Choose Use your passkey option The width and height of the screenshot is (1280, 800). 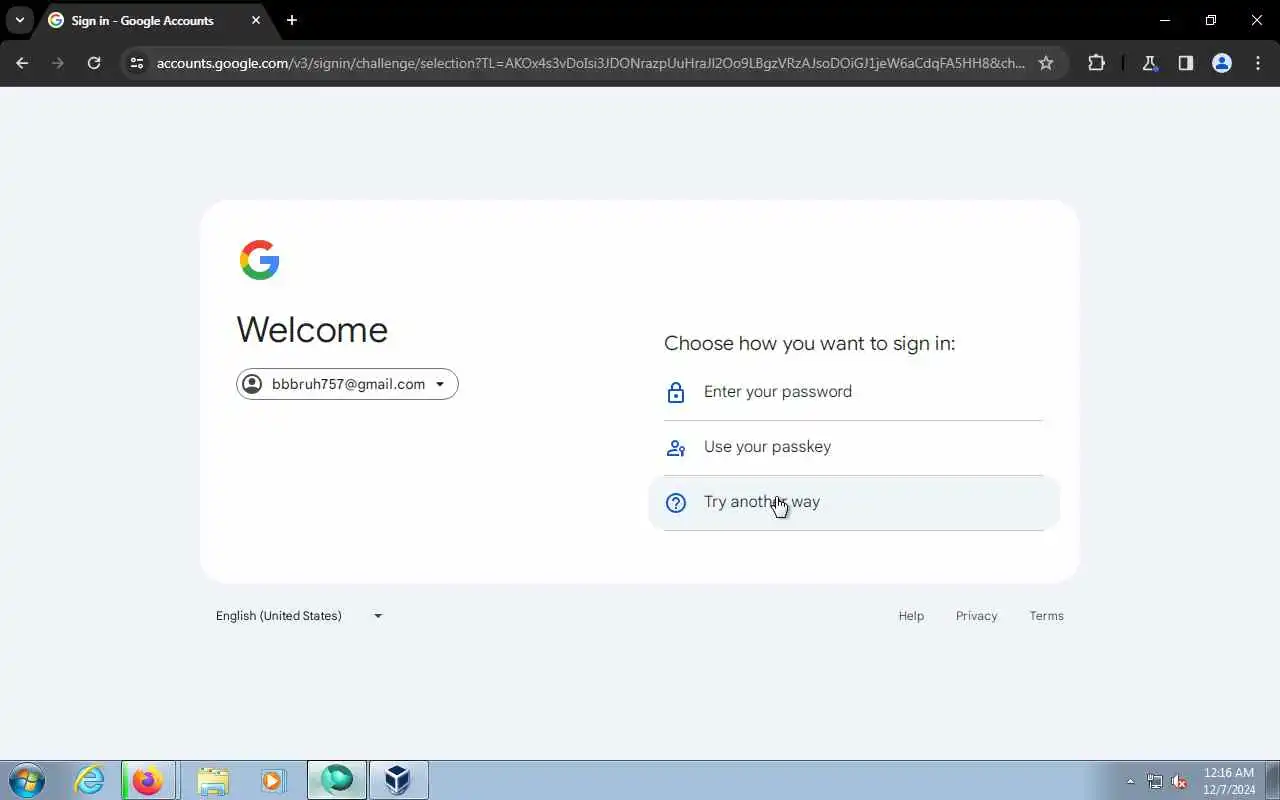[x=854, y=447]
